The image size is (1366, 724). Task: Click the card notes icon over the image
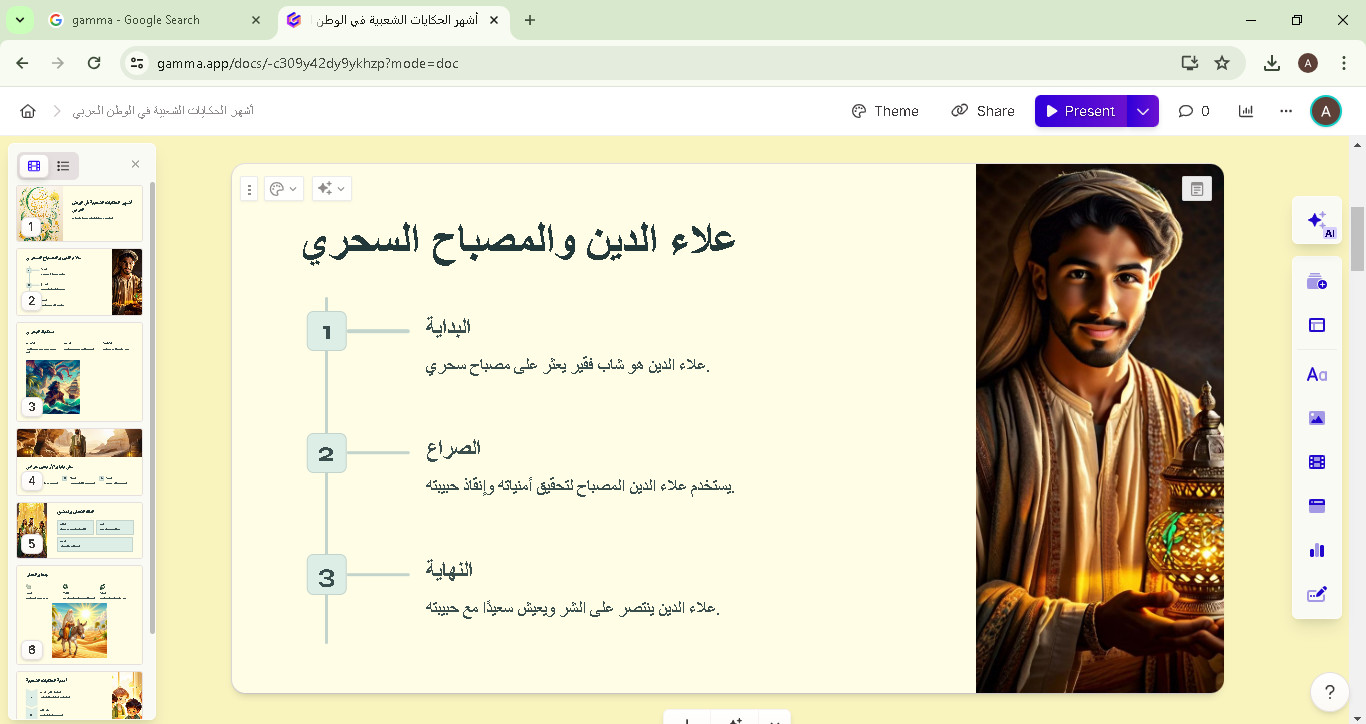(1196, 189)
